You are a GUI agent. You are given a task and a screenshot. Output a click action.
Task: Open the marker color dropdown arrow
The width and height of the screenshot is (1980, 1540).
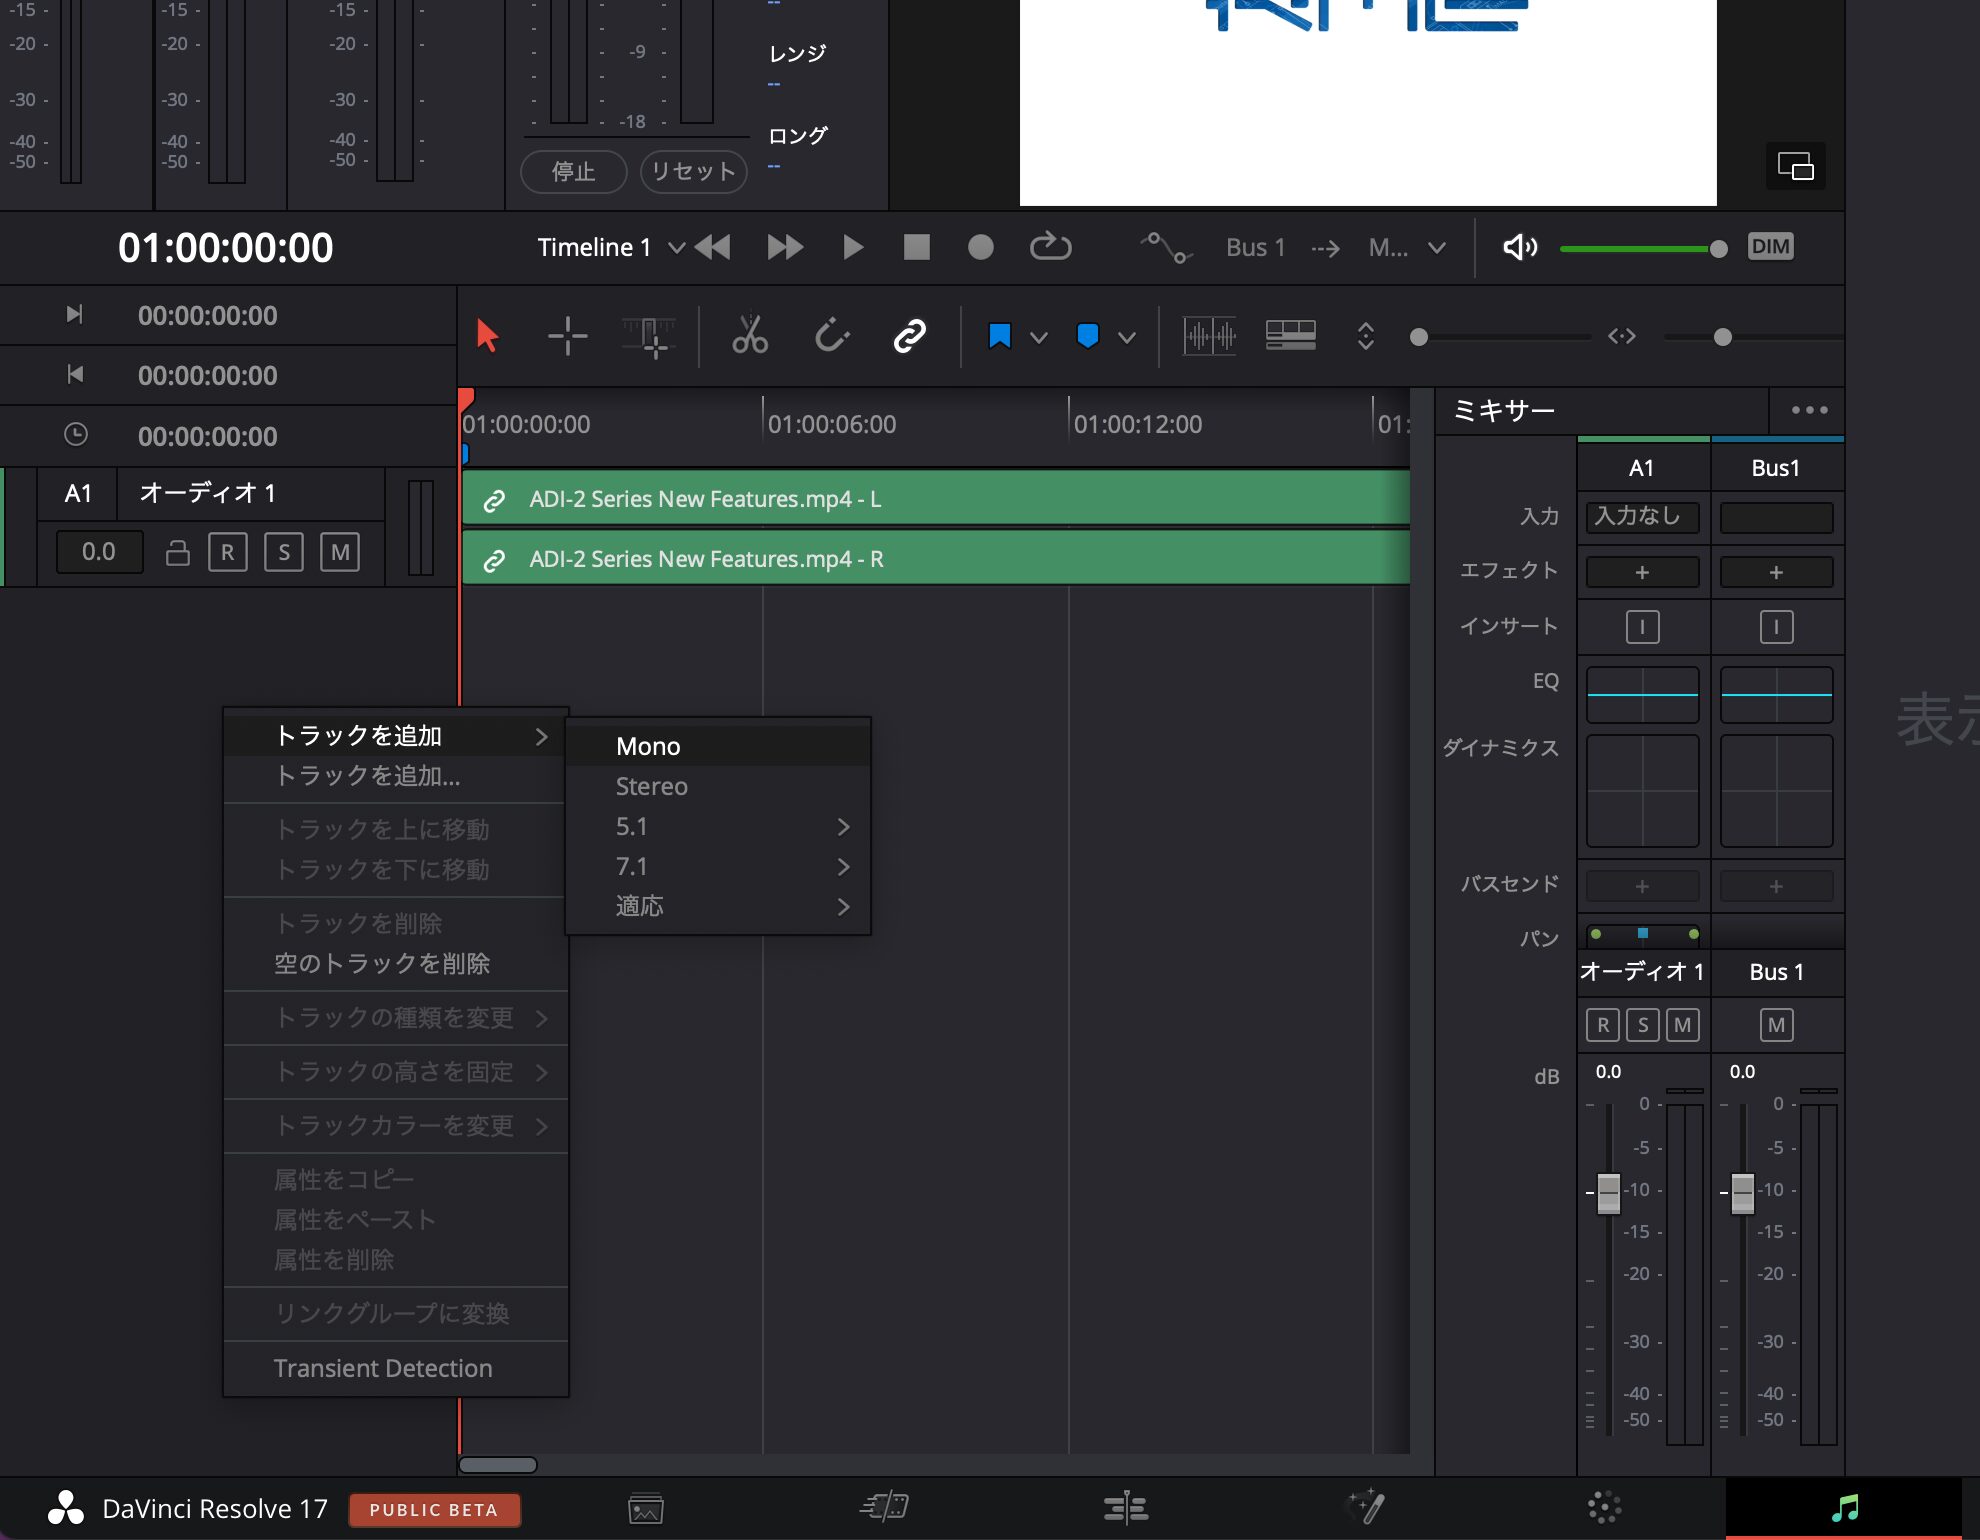pos(1127,337)
